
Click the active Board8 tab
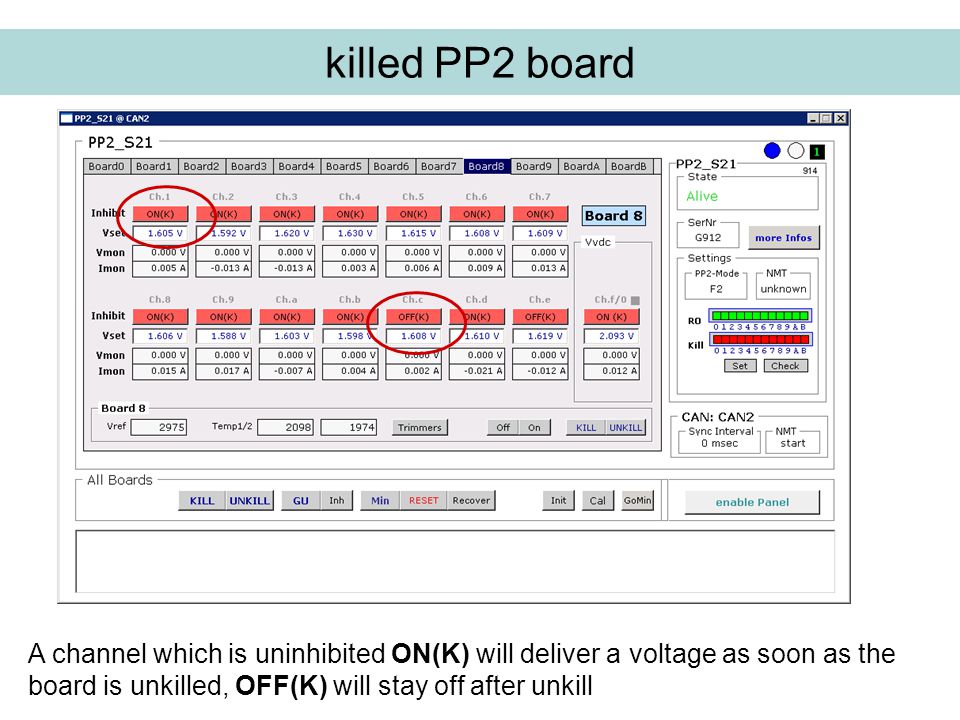click(x=486, y=167)
